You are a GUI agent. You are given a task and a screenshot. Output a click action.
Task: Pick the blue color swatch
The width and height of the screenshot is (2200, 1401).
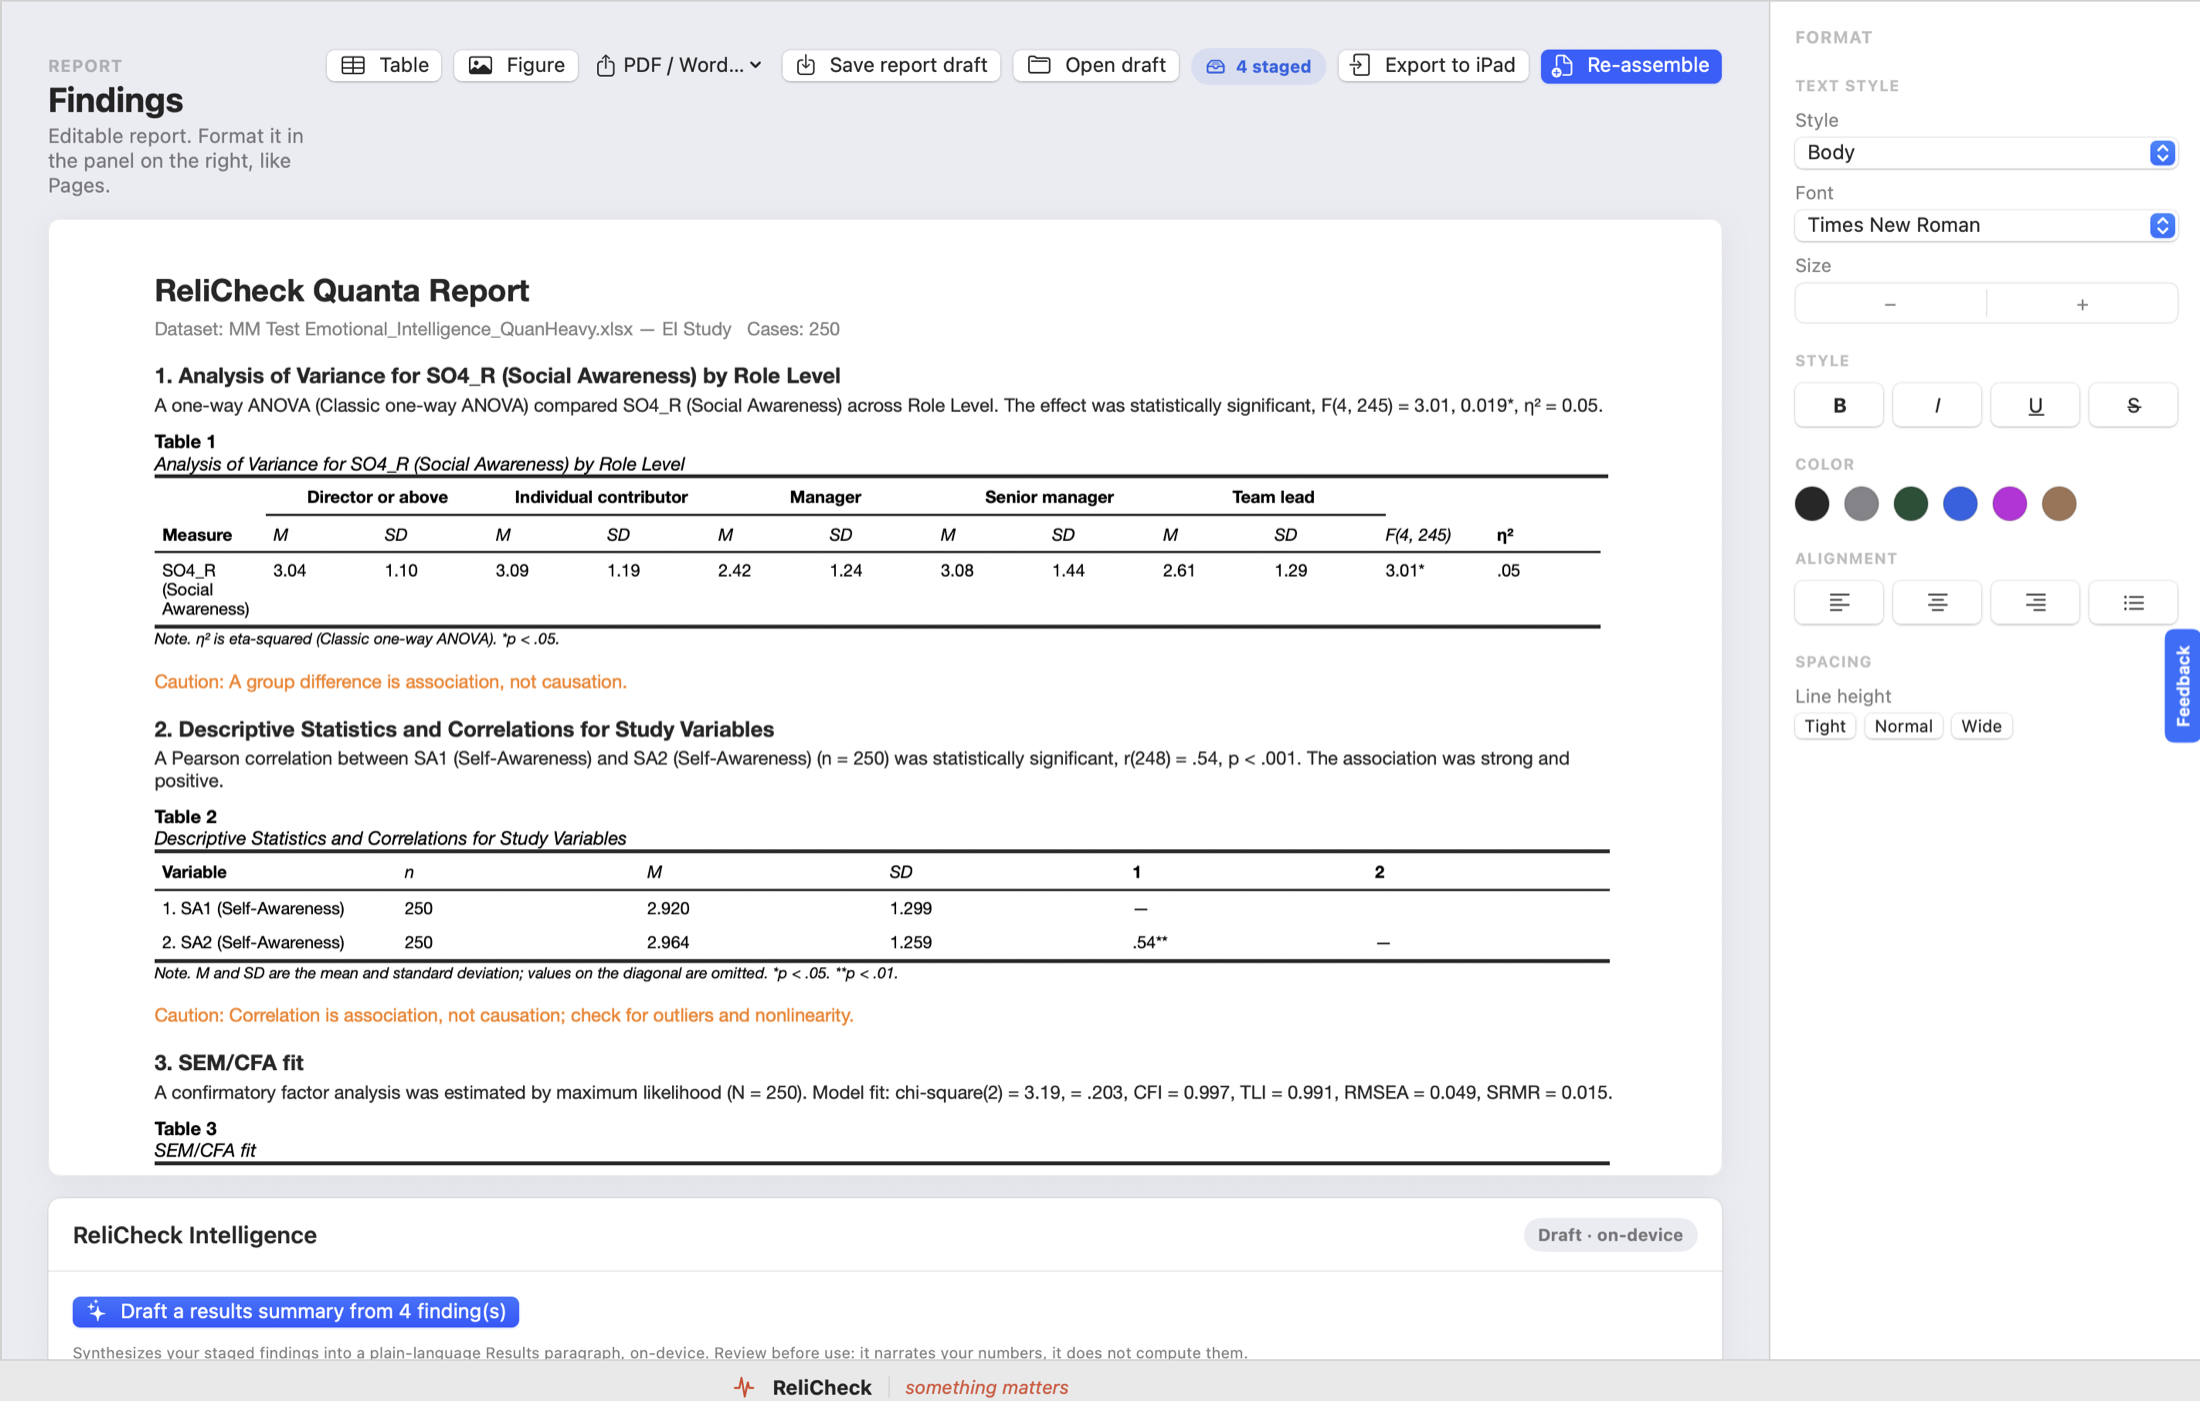[x=1960, y=503]
